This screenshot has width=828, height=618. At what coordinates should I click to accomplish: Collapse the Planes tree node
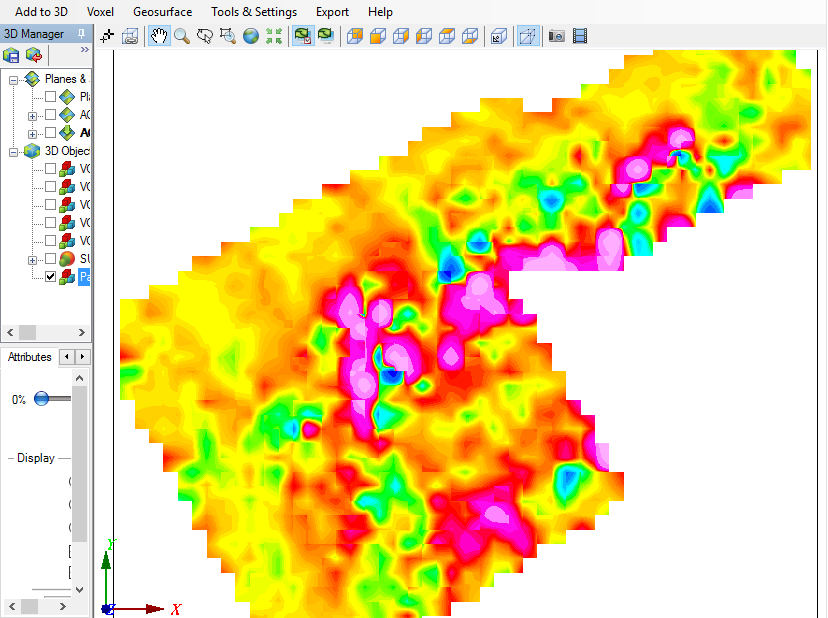tap(14, 79)
